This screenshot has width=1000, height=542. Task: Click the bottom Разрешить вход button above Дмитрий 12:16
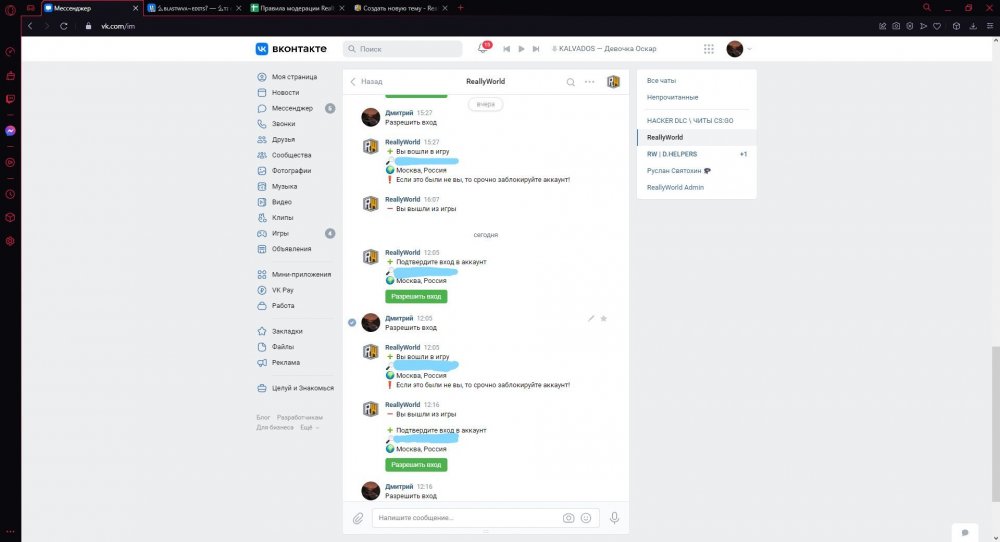coord(416,465)
